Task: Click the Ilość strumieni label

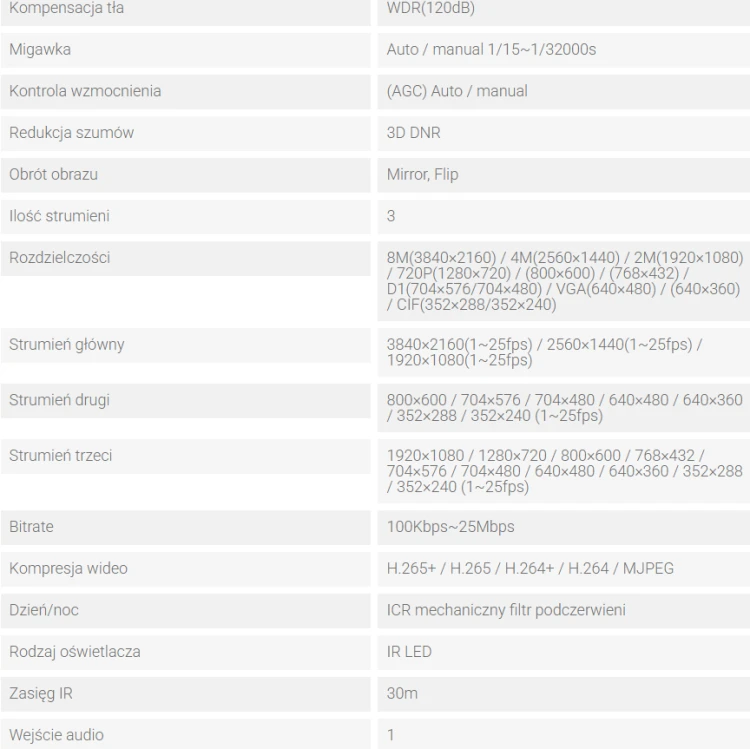Action: coord(59,216)
